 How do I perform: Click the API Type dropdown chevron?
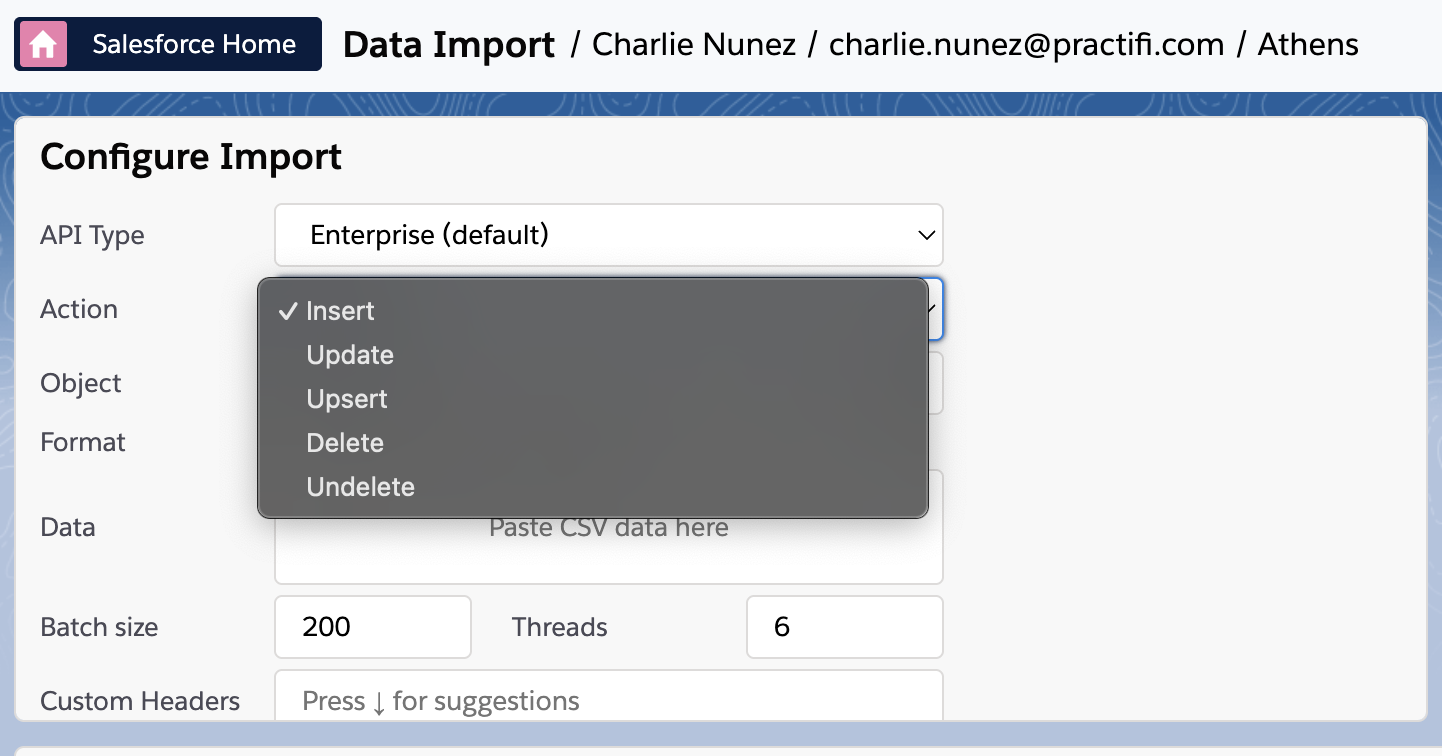(x=925, y=236)
